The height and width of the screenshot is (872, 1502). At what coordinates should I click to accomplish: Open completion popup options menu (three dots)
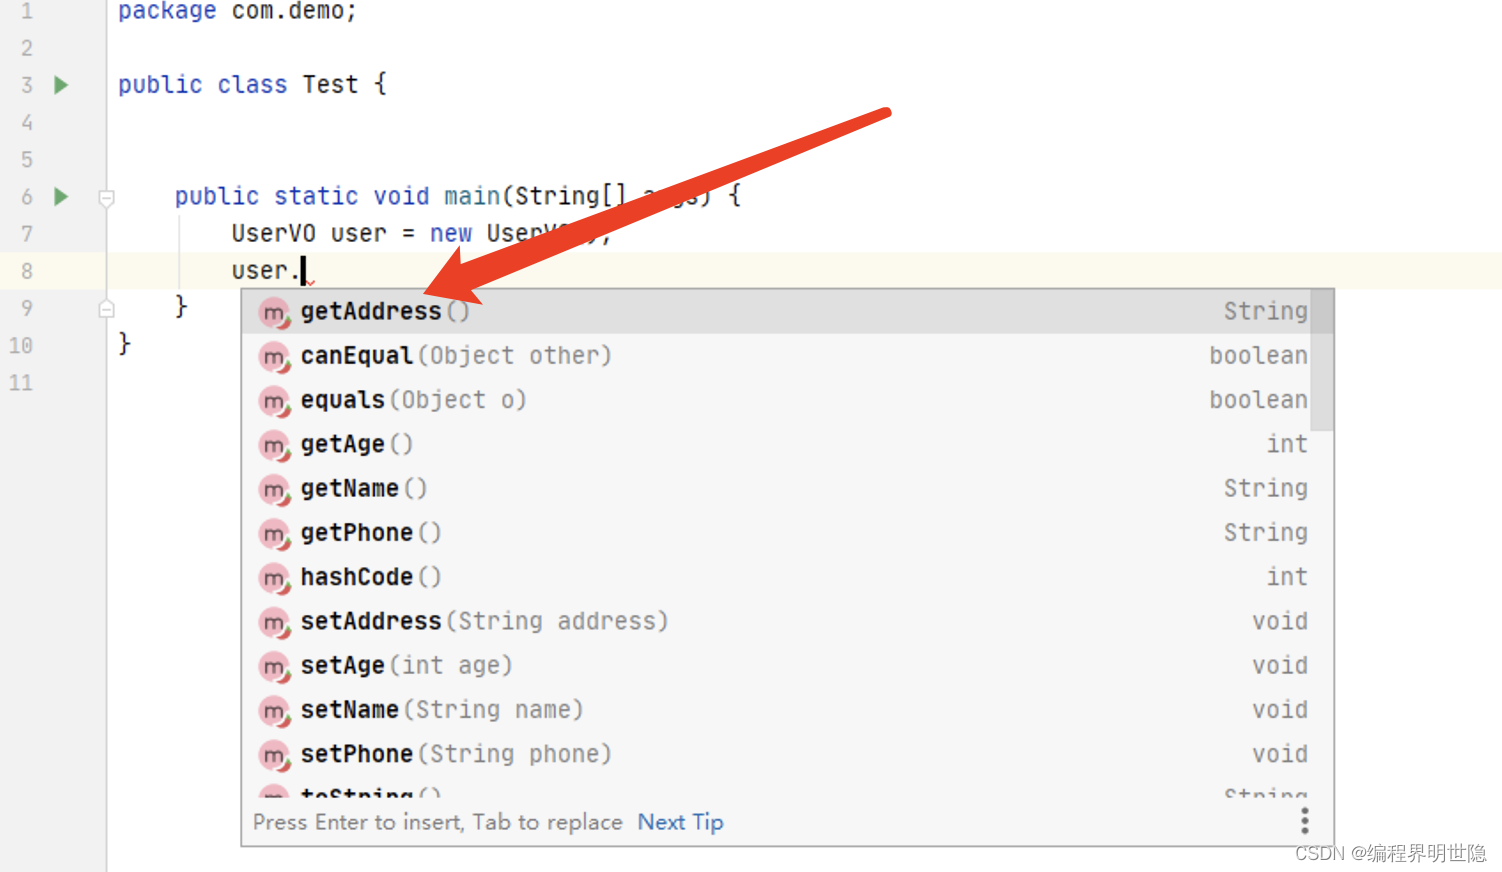pyautogui.click(x=1304, y=821)
